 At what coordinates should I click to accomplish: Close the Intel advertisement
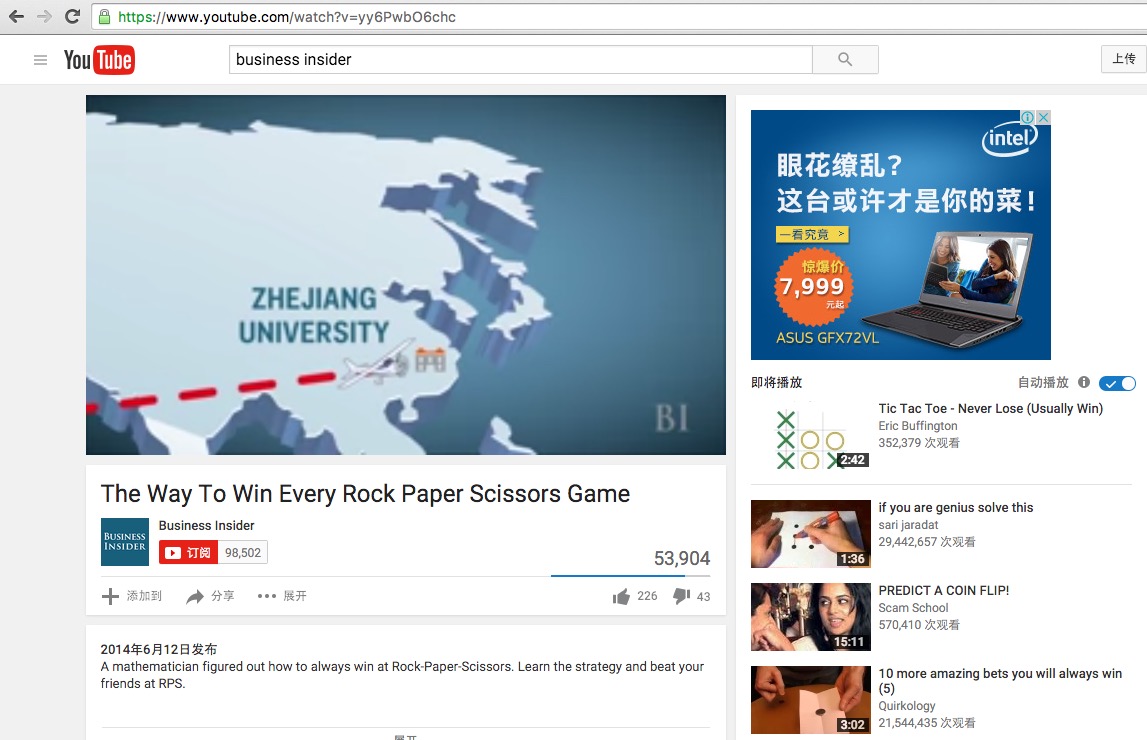[x=1044, y=117]
